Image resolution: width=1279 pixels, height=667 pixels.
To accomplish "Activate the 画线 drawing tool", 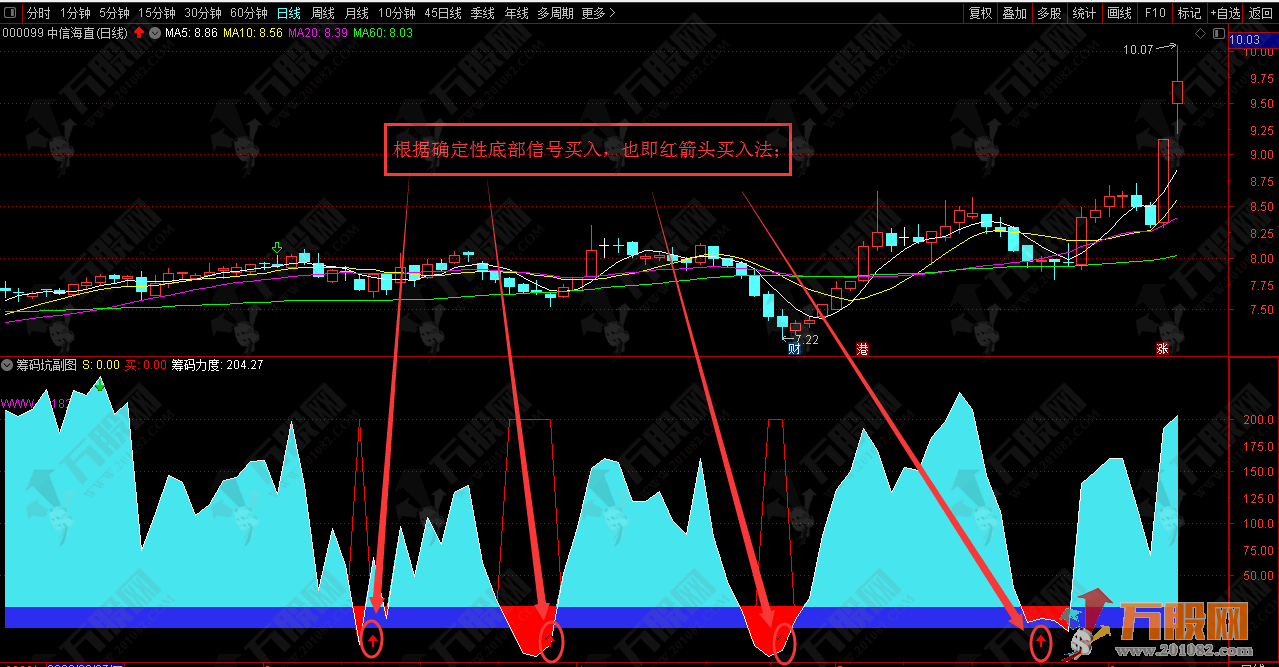I will (1120, 13).
